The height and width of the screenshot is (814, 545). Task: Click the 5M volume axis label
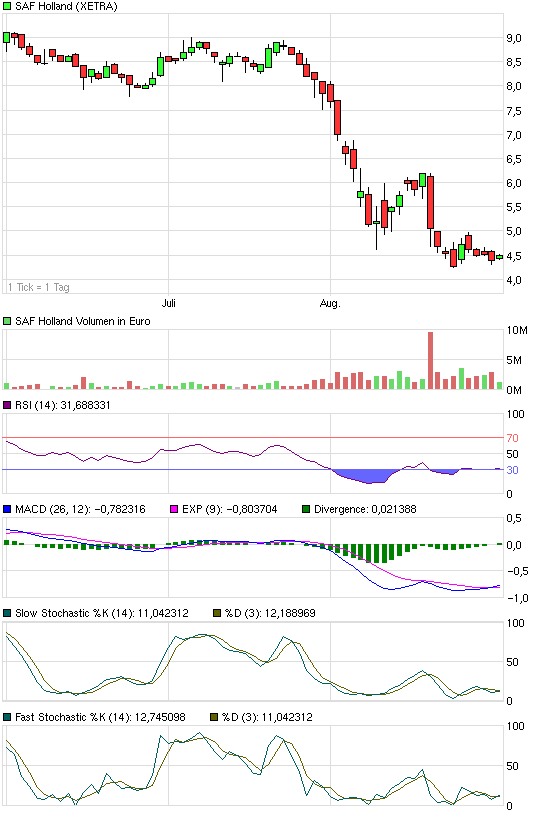514,360
